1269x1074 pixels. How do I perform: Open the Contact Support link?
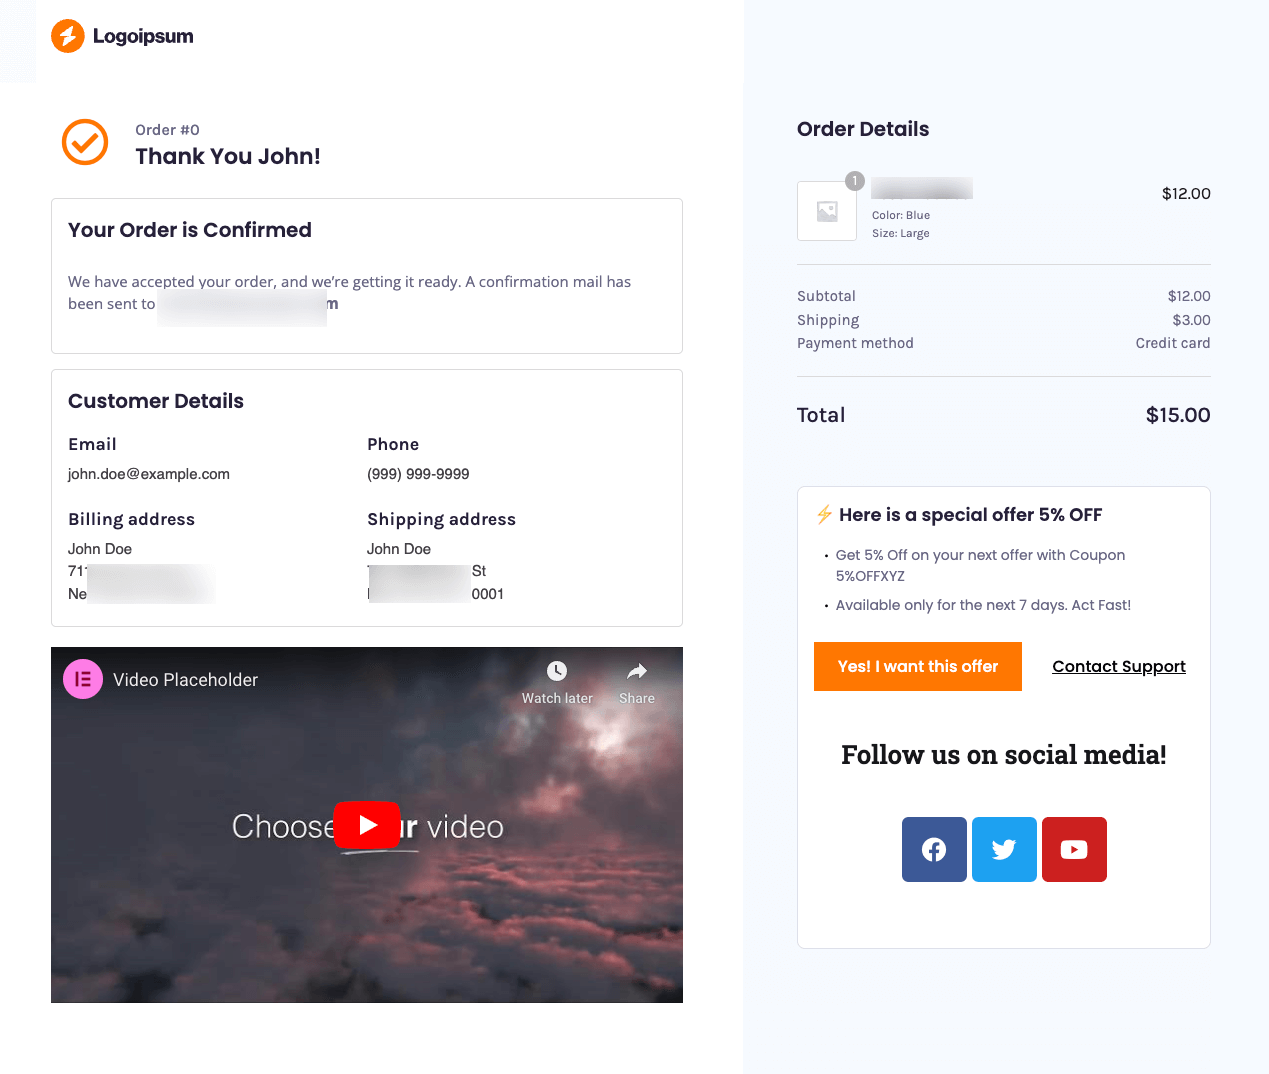(1119, 666)
